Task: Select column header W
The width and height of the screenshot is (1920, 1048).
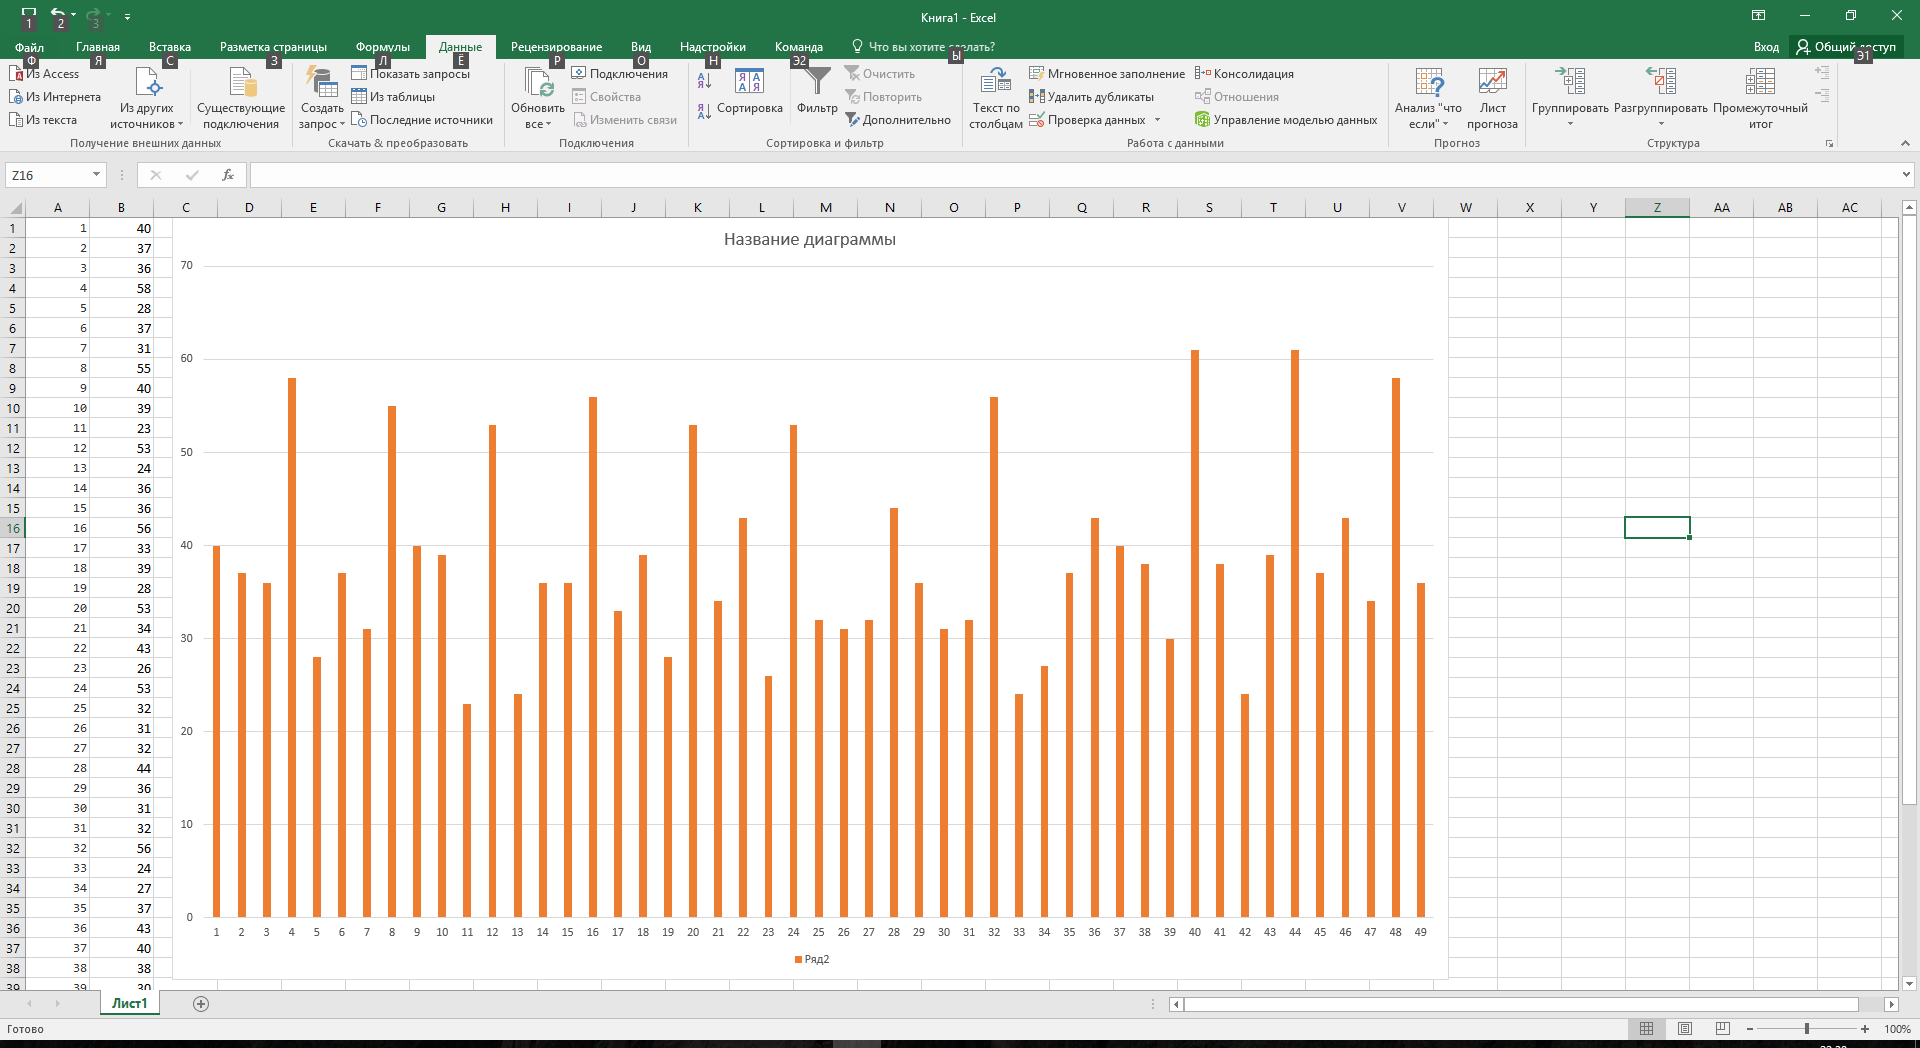Action: tap(1465, 208)
